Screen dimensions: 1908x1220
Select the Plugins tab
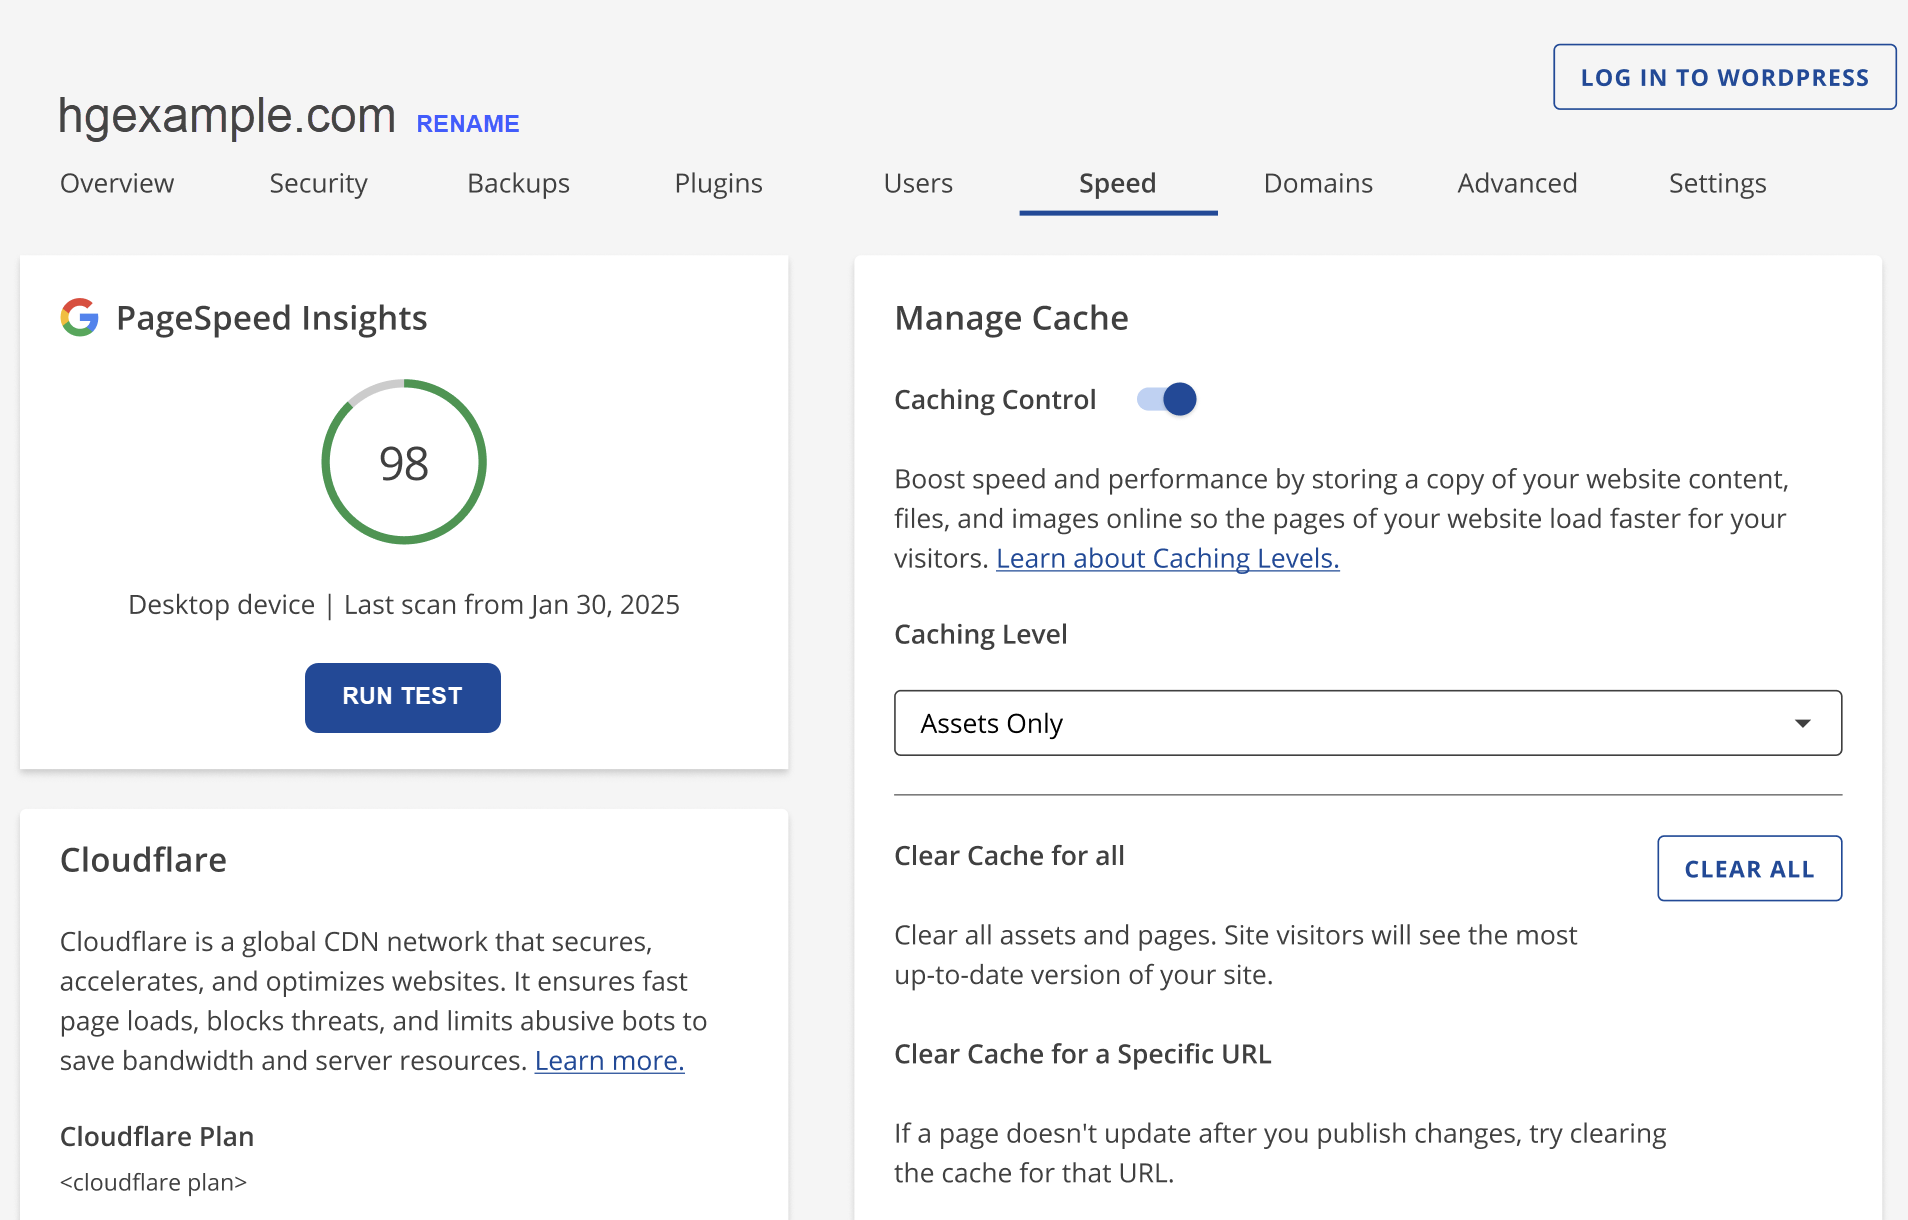718,183
